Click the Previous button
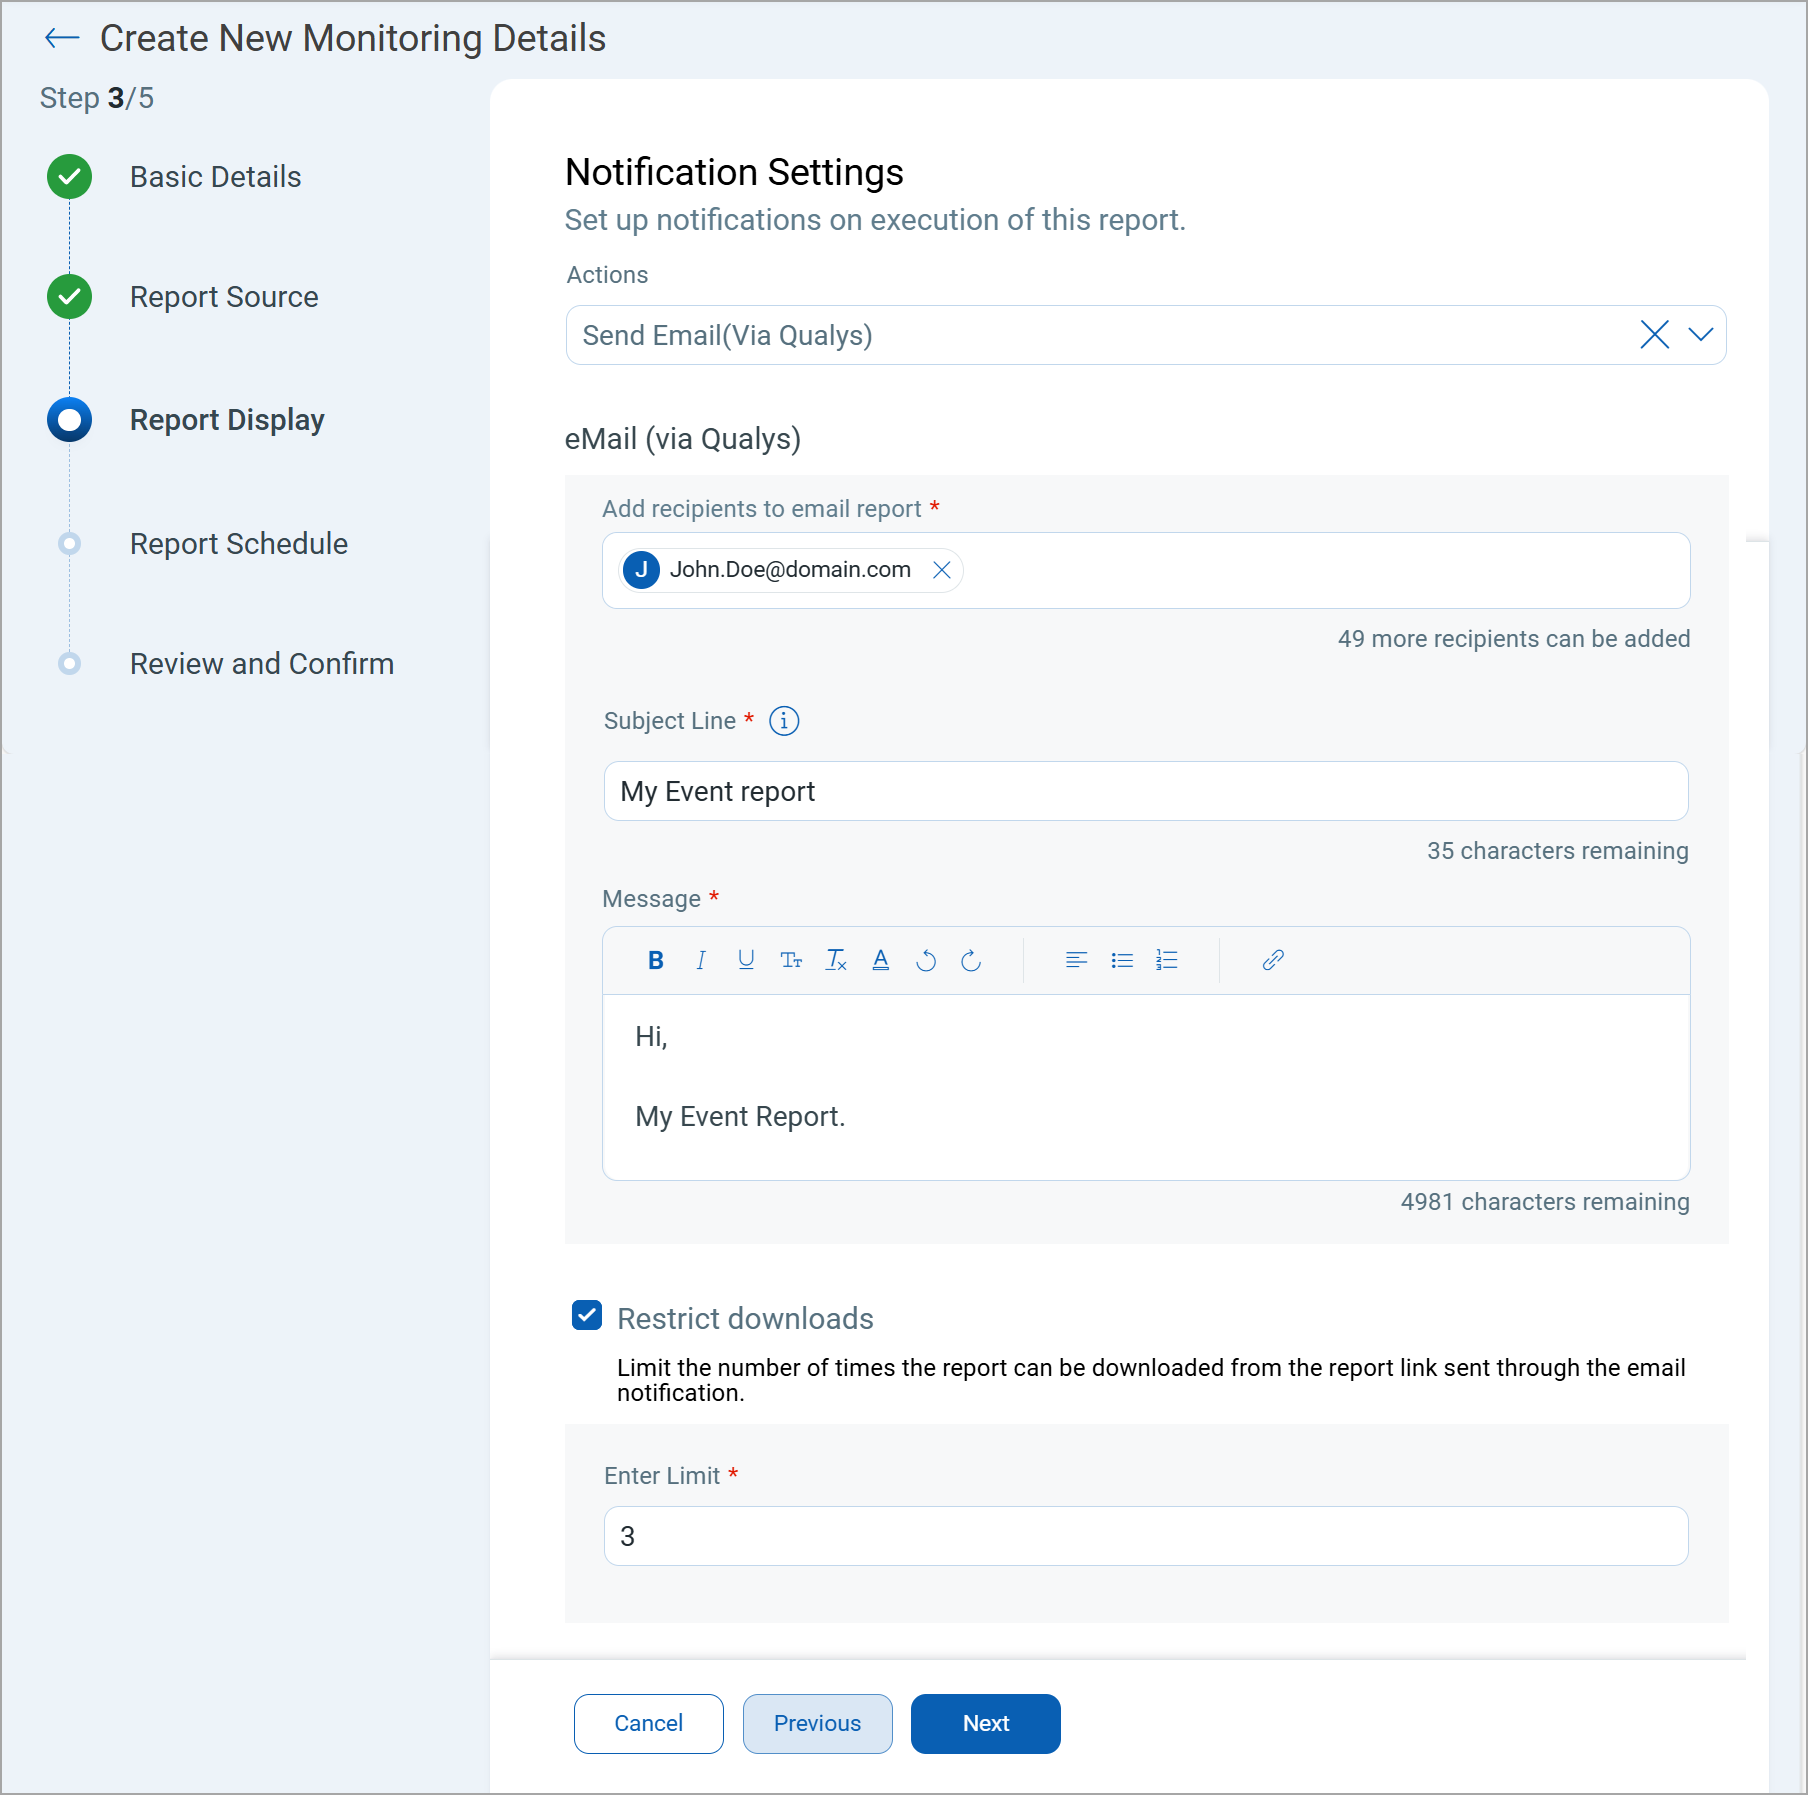The width and height of the screenshot is (1808, 1795). coord(817,1723)
